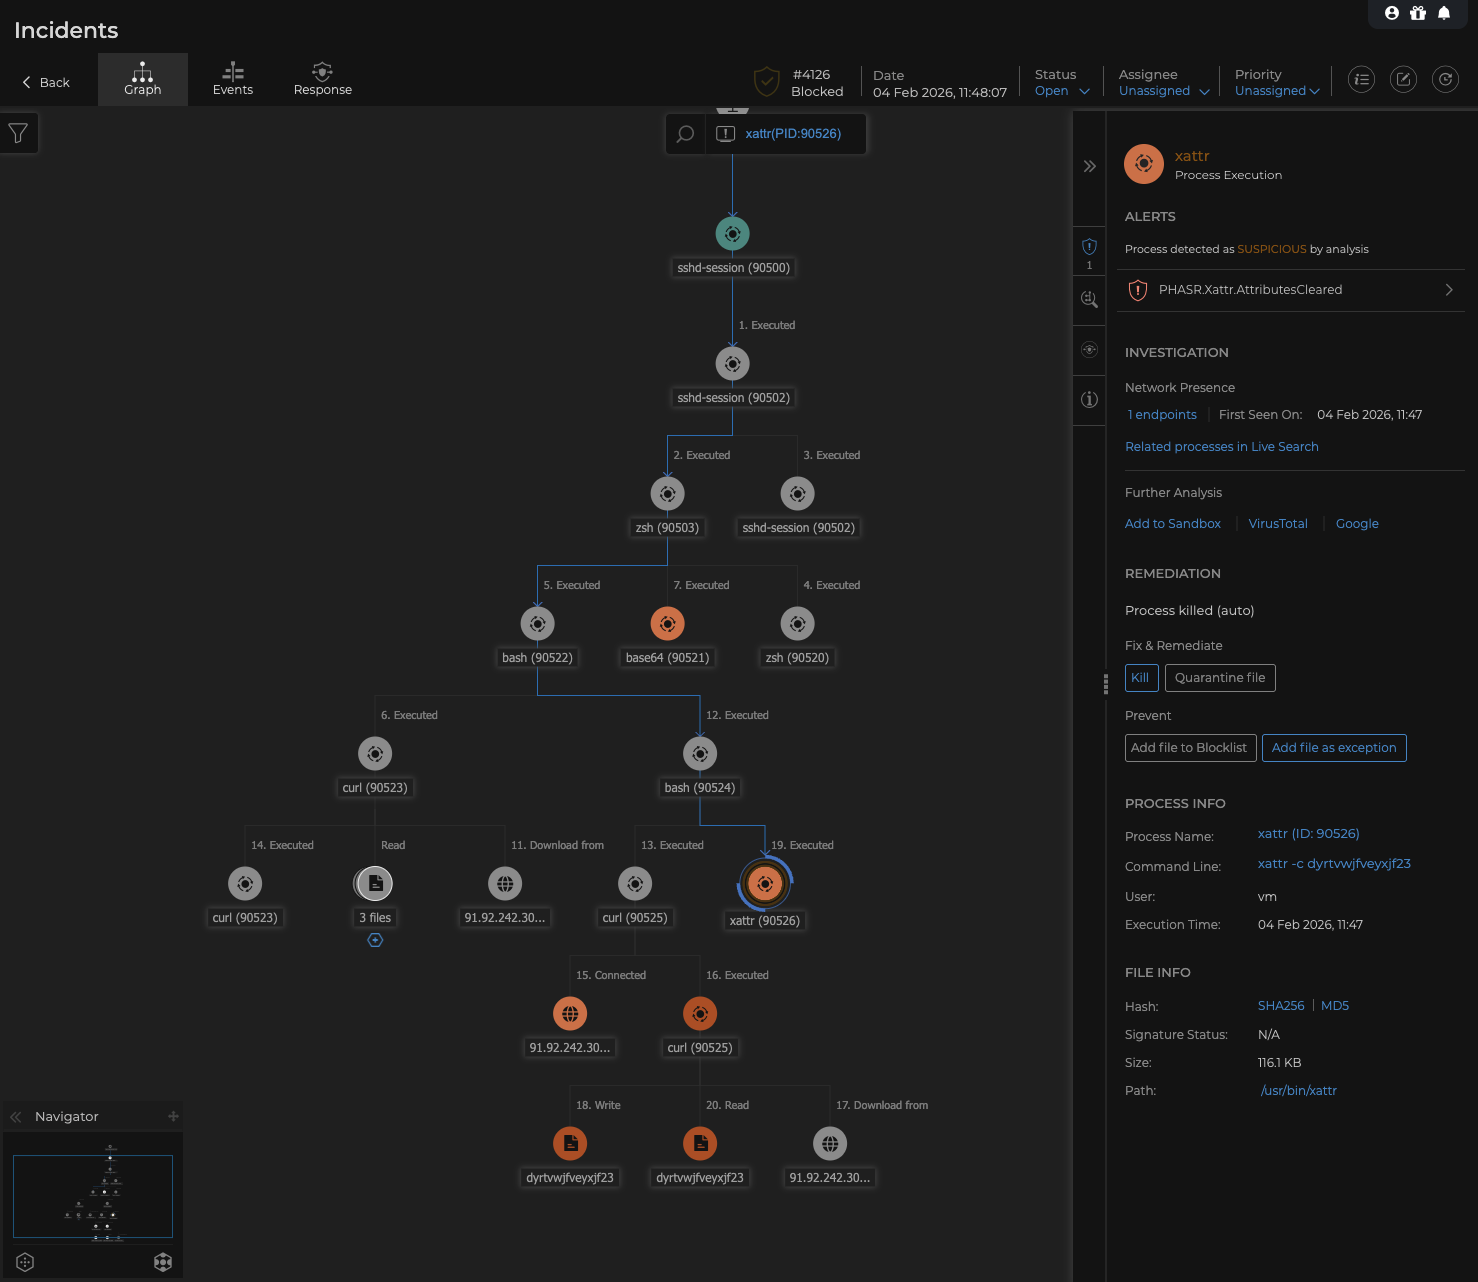The height and width of the screenshot is (1282, 1478).
Task: Expand hidden nodes under the 3 files item
Action: (x=375, y=940)
